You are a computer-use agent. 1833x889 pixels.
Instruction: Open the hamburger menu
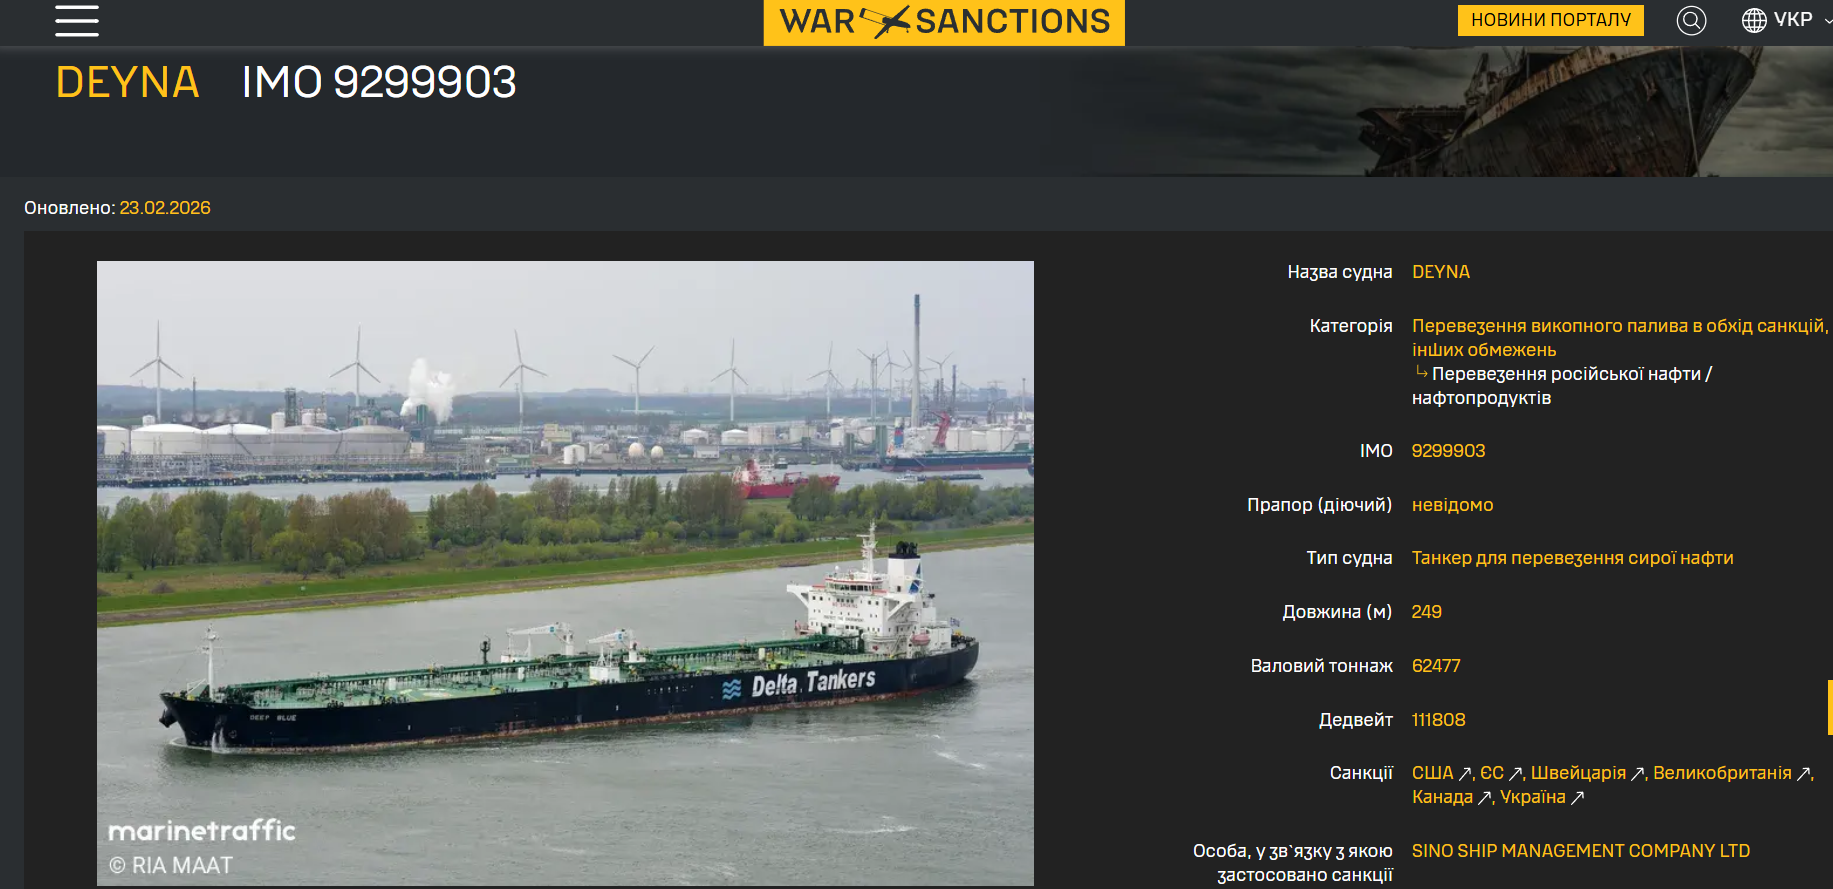(x=77, y=20)
